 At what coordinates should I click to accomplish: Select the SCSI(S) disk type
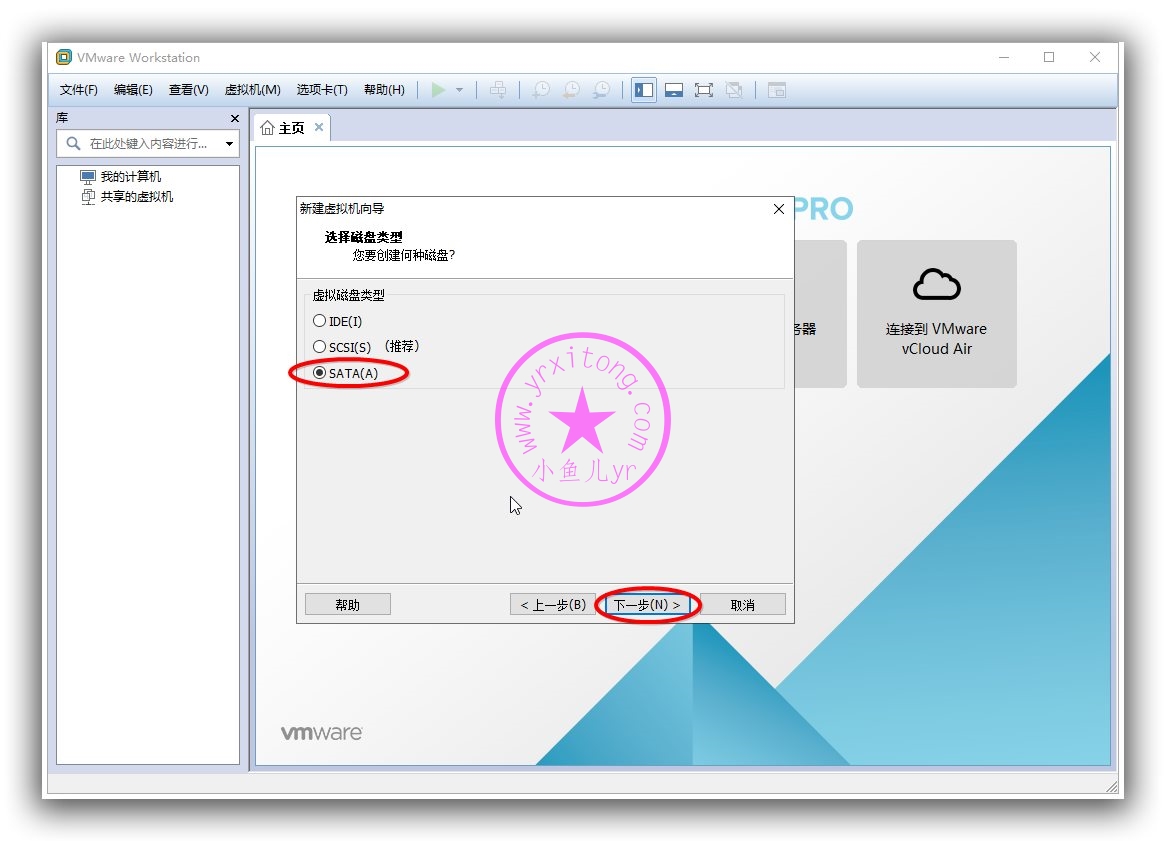[x=342, y=347]
